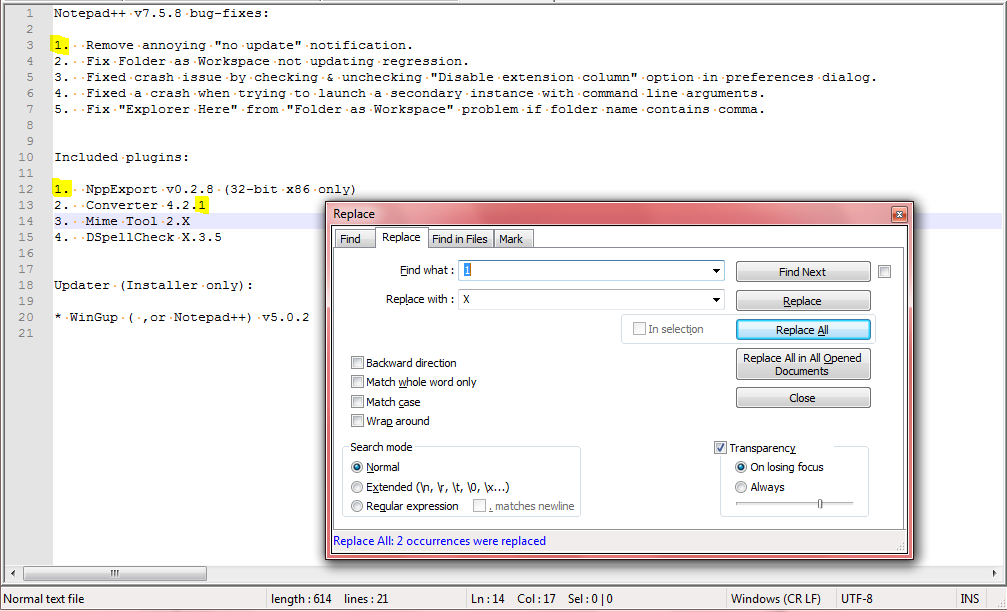Click the left scroll arrow
The width and height of the screenshot is (1007, 612).
13,573
